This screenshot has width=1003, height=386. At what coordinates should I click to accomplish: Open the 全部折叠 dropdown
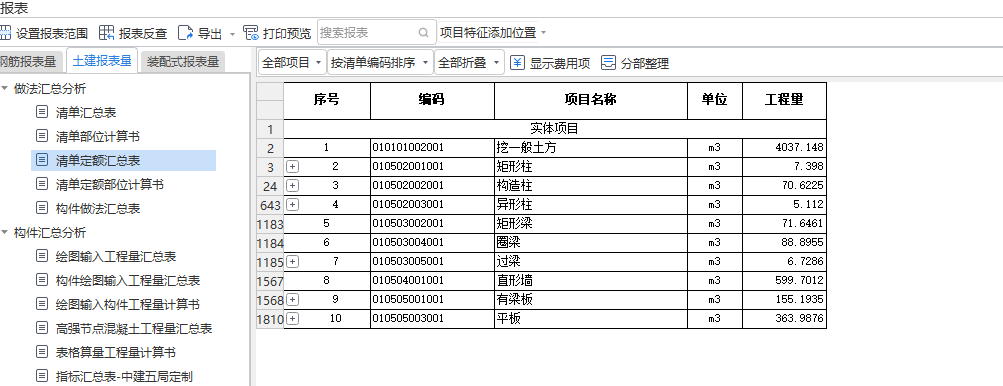[469, 63]
